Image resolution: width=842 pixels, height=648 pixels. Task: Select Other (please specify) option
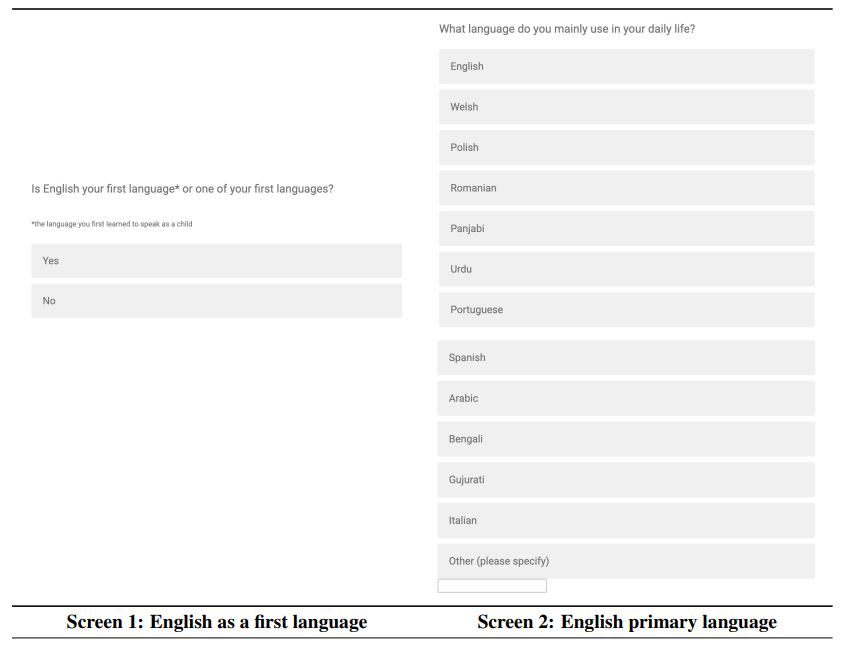pyautogui.click(x=626, y=561)
